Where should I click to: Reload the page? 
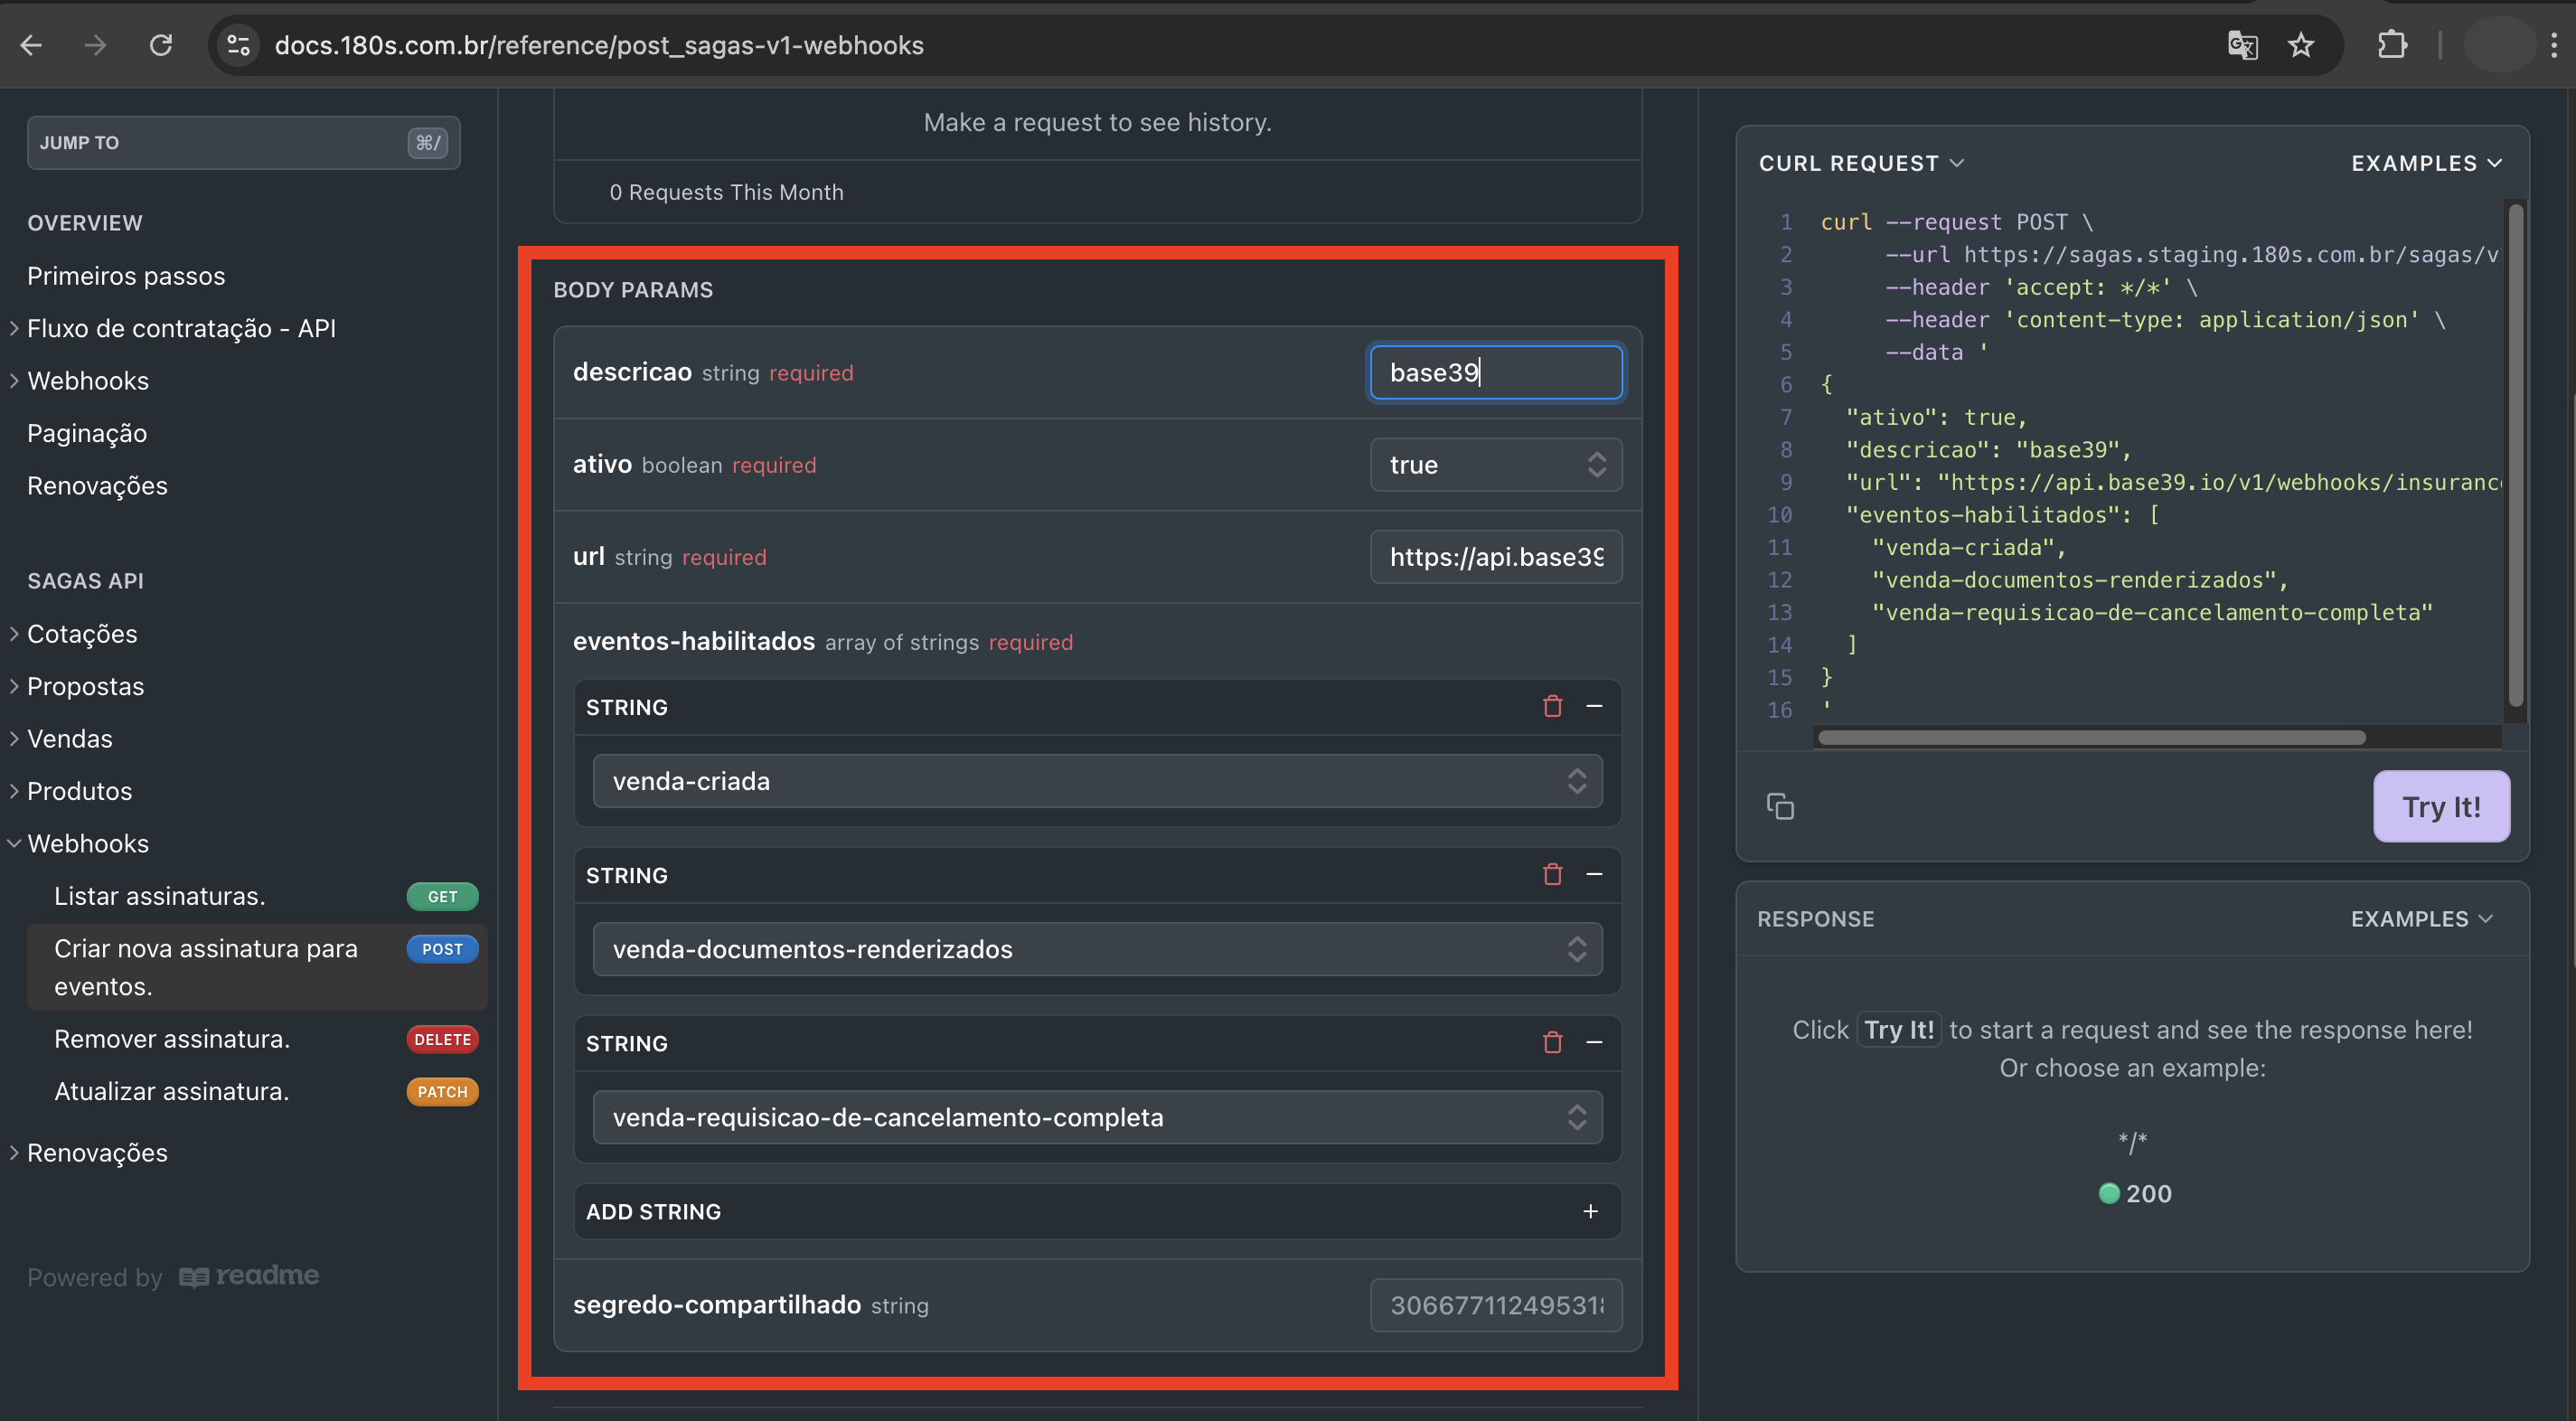161,45
